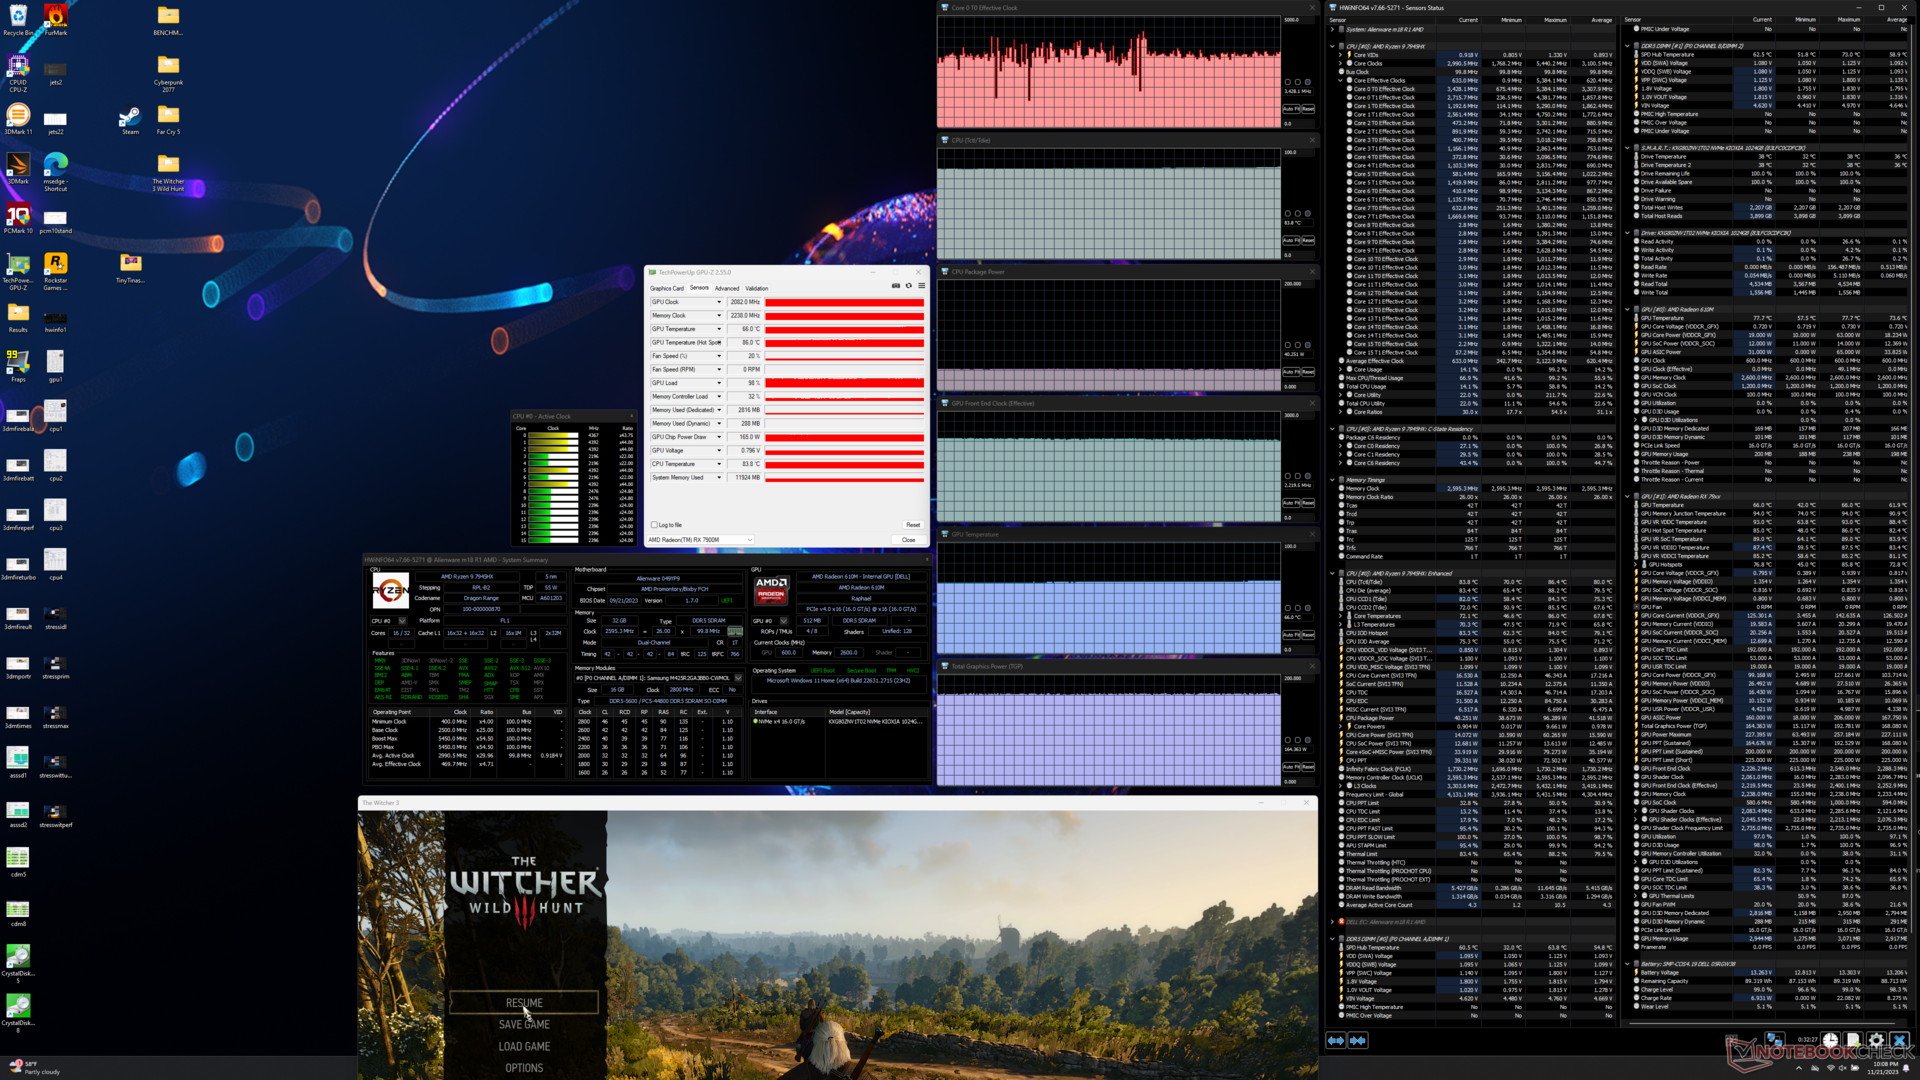Open the GPU Load sensor dropdown

click(x=718, y=383)
